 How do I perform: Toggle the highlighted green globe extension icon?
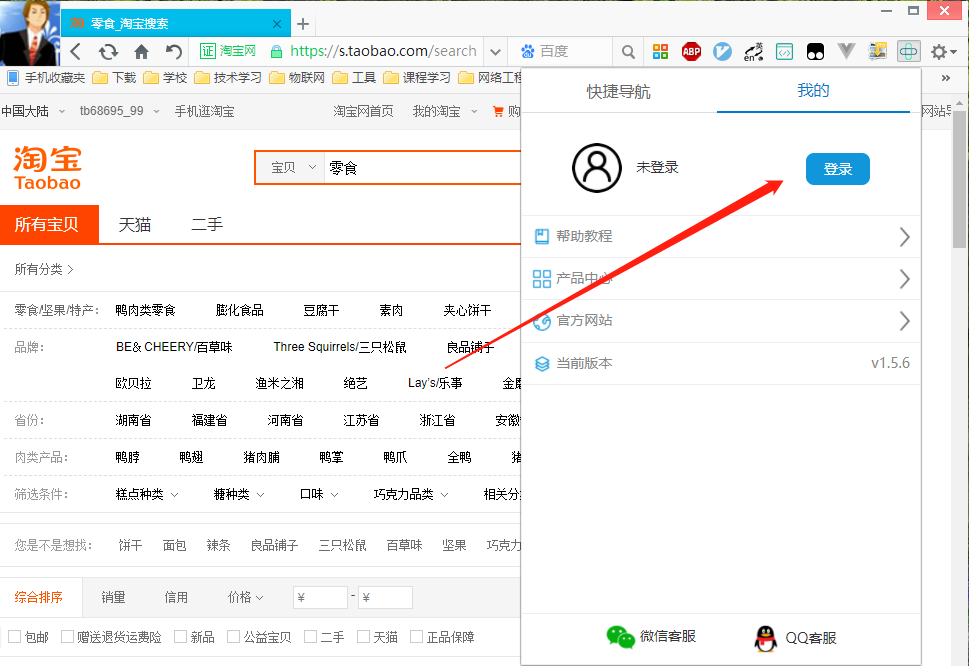(x=908, y=52)
